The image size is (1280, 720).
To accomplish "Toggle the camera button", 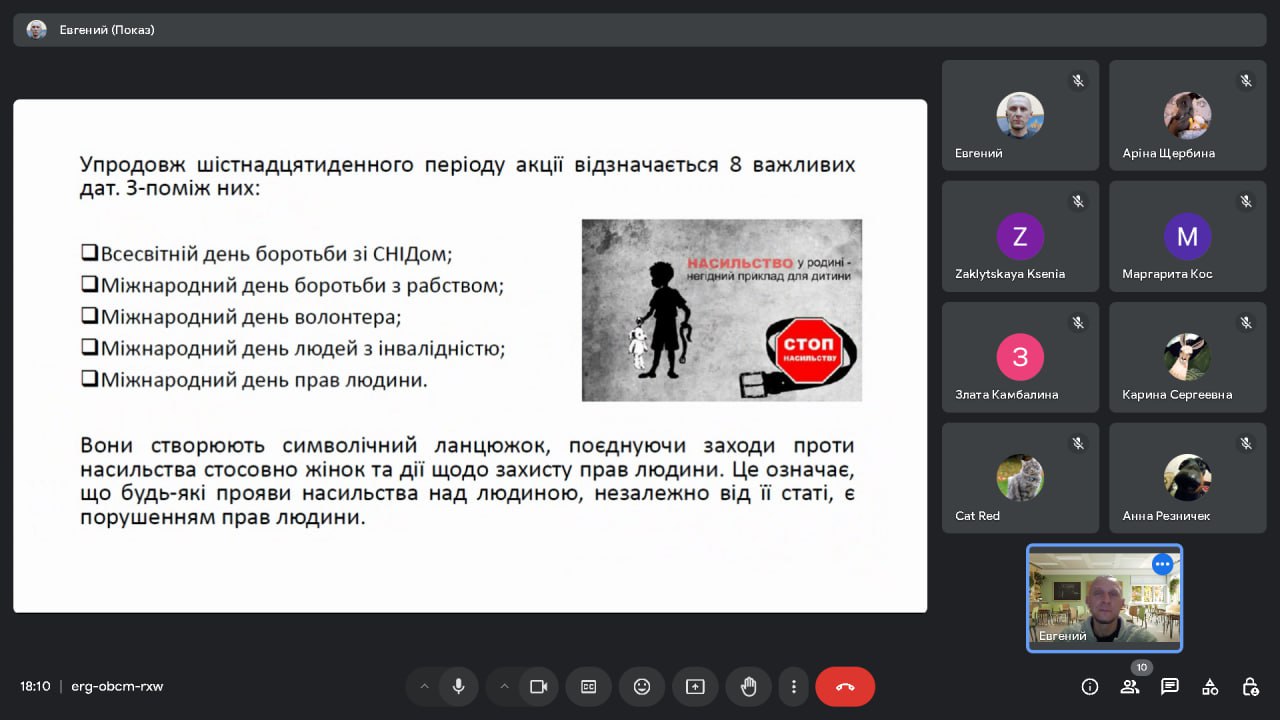I will click(x=539, y=687).
